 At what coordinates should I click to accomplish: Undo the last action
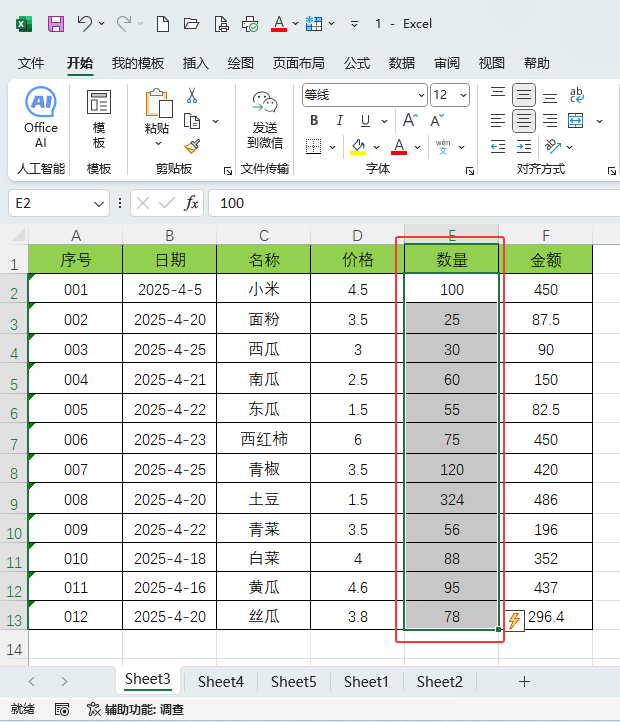[85, 23]
